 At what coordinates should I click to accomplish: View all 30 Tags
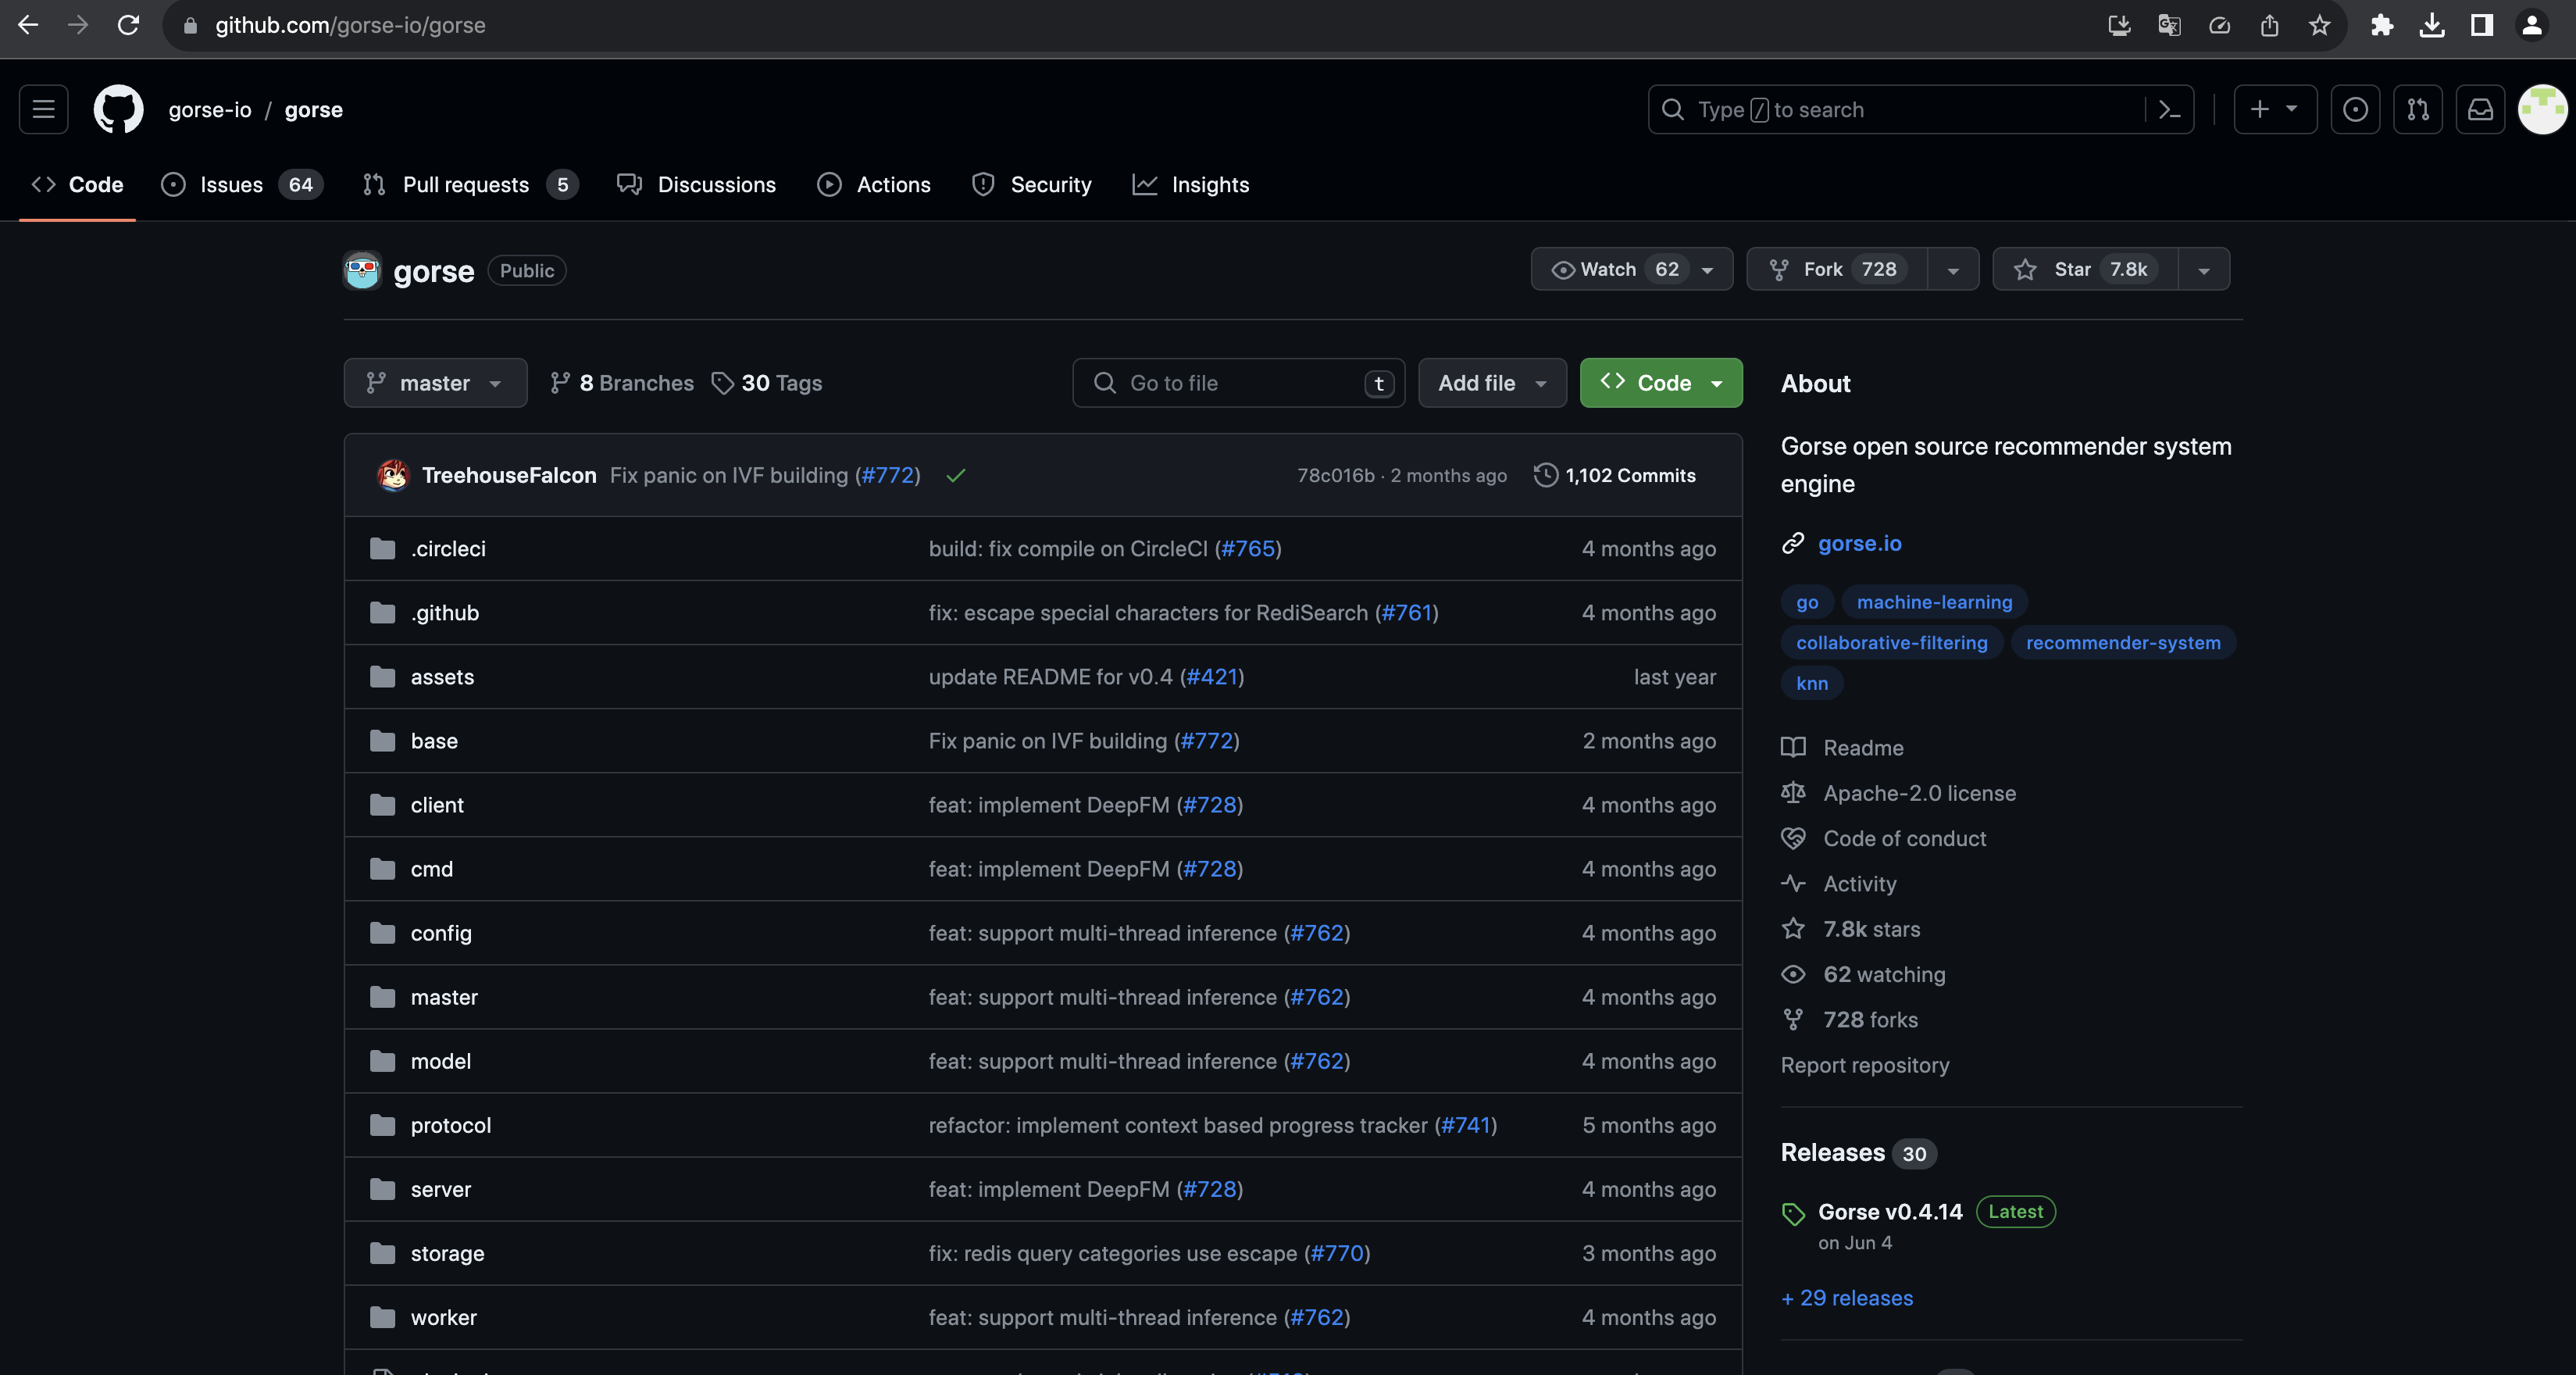[x=767, y=383]
